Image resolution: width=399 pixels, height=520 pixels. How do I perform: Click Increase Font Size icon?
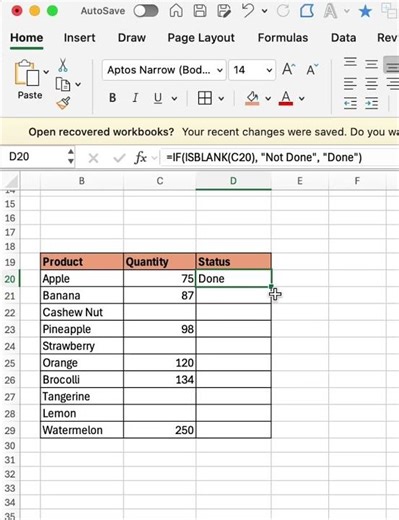tap(288, 70)
